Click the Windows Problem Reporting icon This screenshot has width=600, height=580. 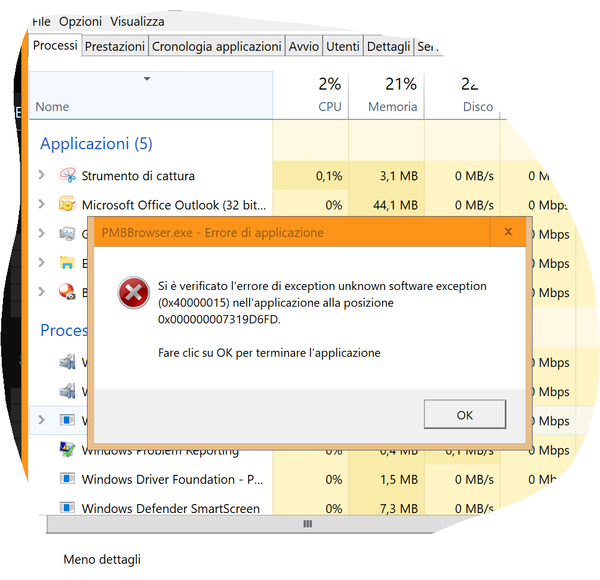point(67,449)
